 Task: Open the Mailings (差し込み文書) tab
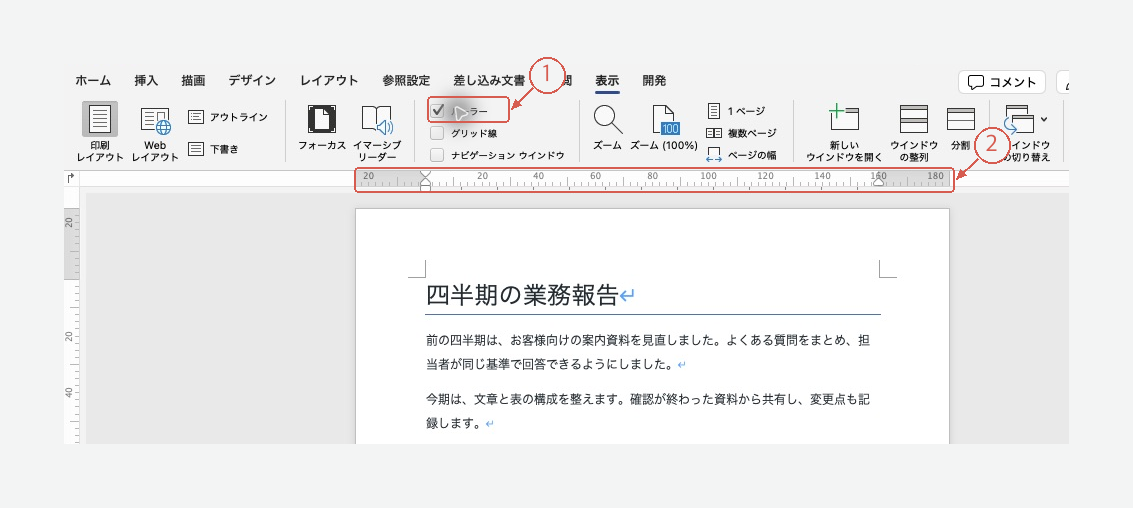[x=489, y=81]
